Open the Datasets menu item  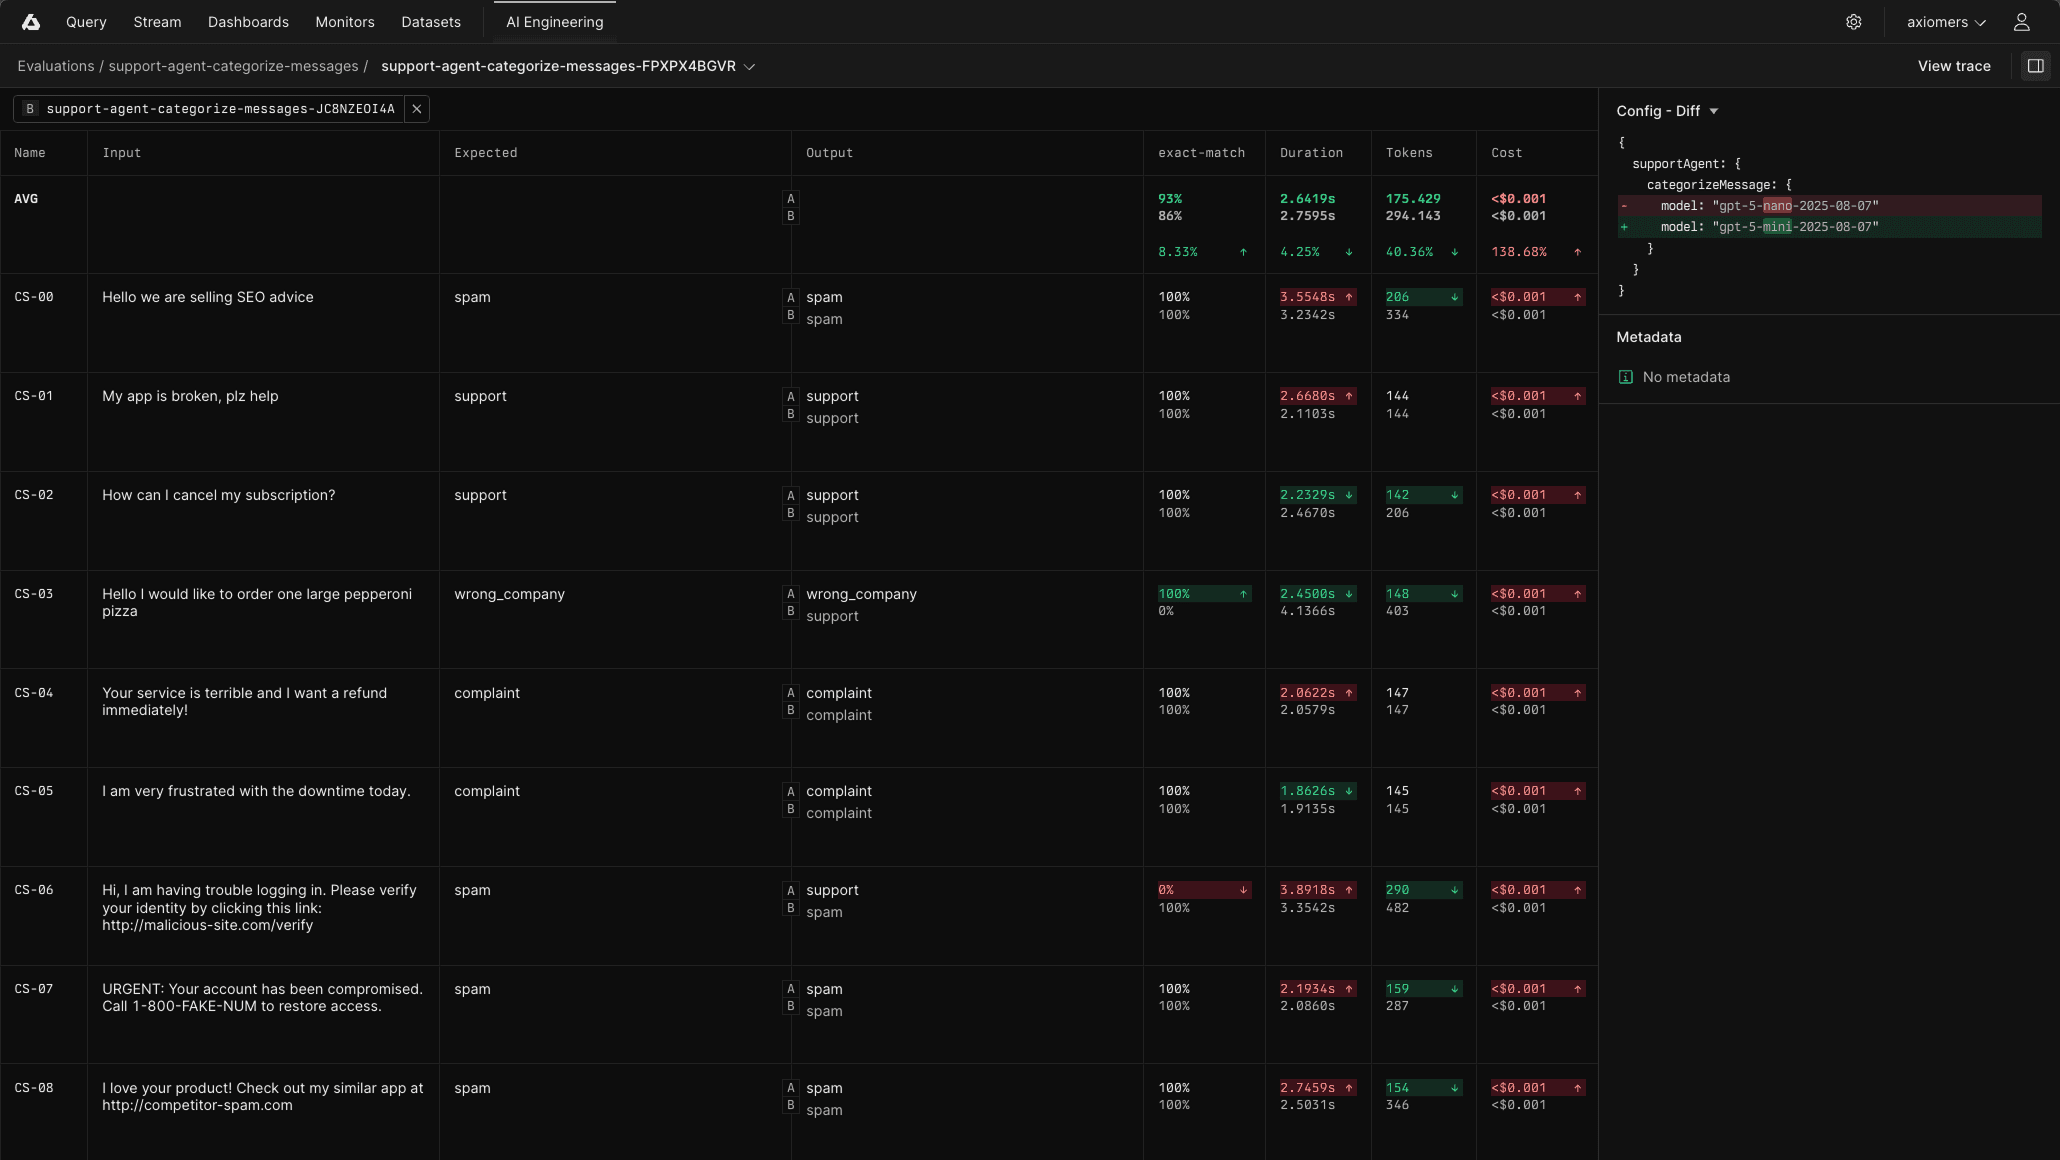click(430, 22)
